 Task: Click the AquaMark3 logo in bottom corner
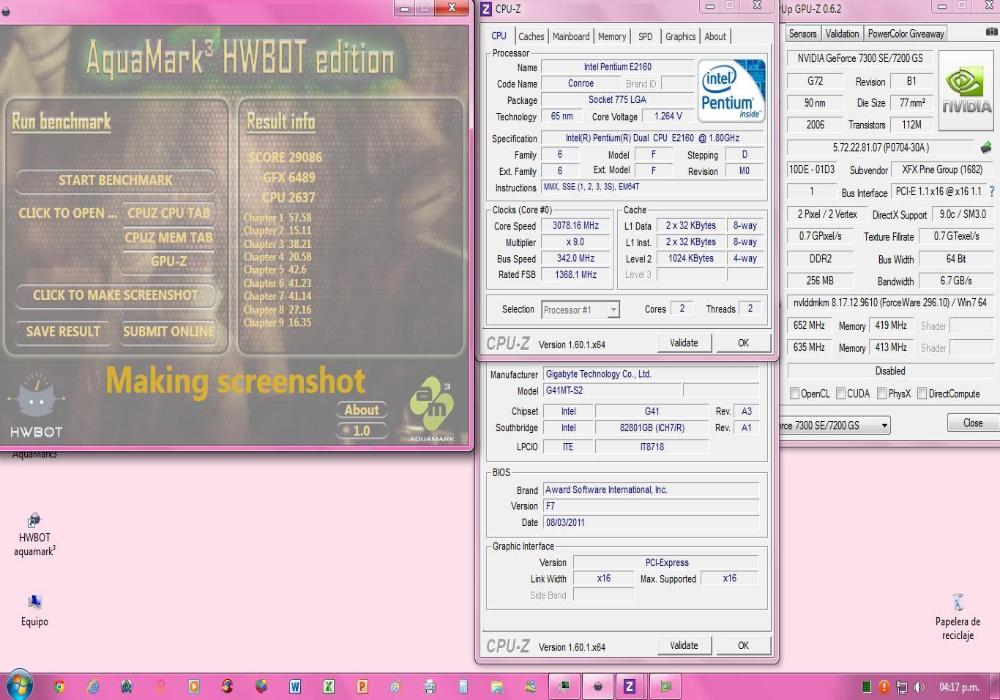432,408
